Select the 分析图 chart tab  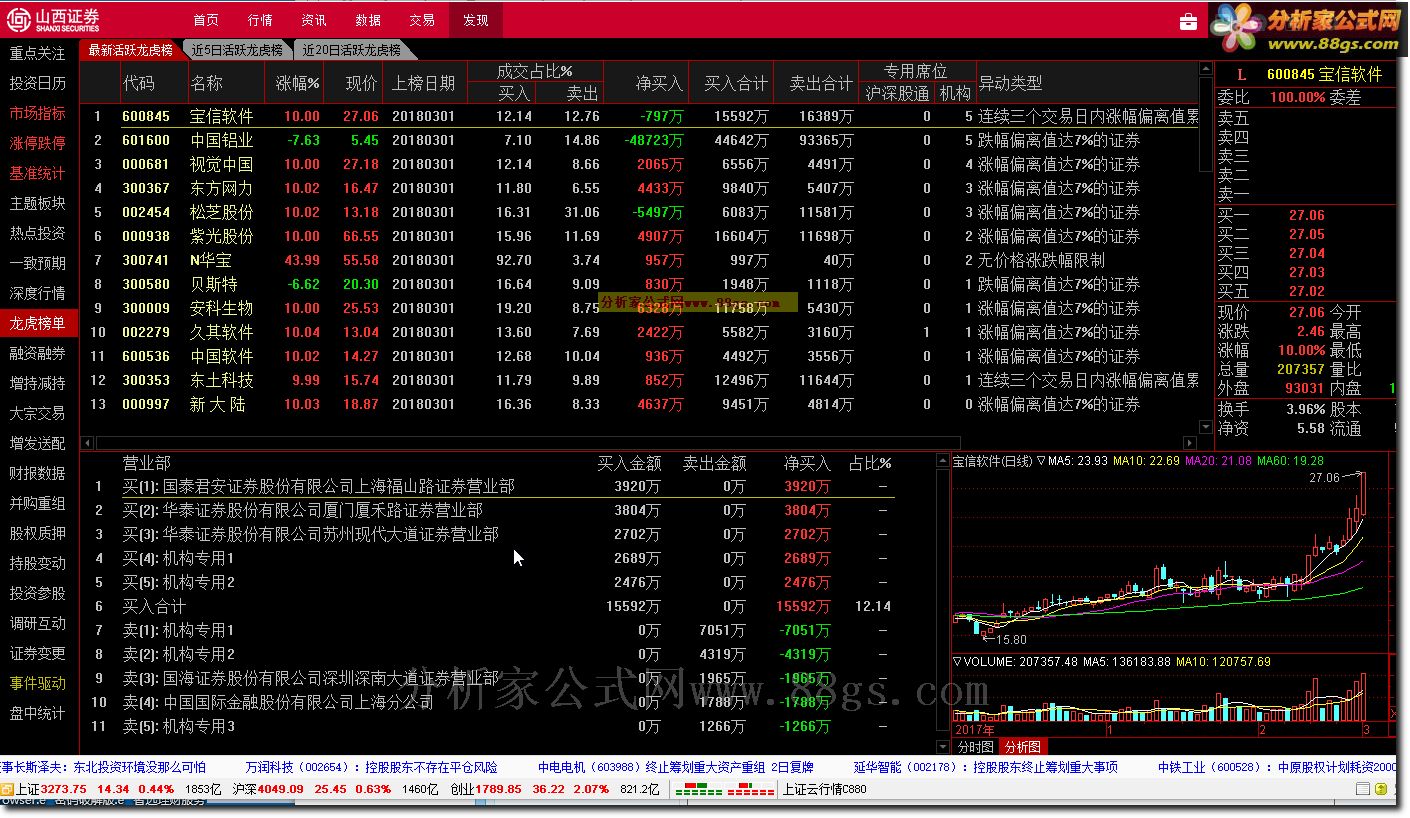[x=1022, y=747]
